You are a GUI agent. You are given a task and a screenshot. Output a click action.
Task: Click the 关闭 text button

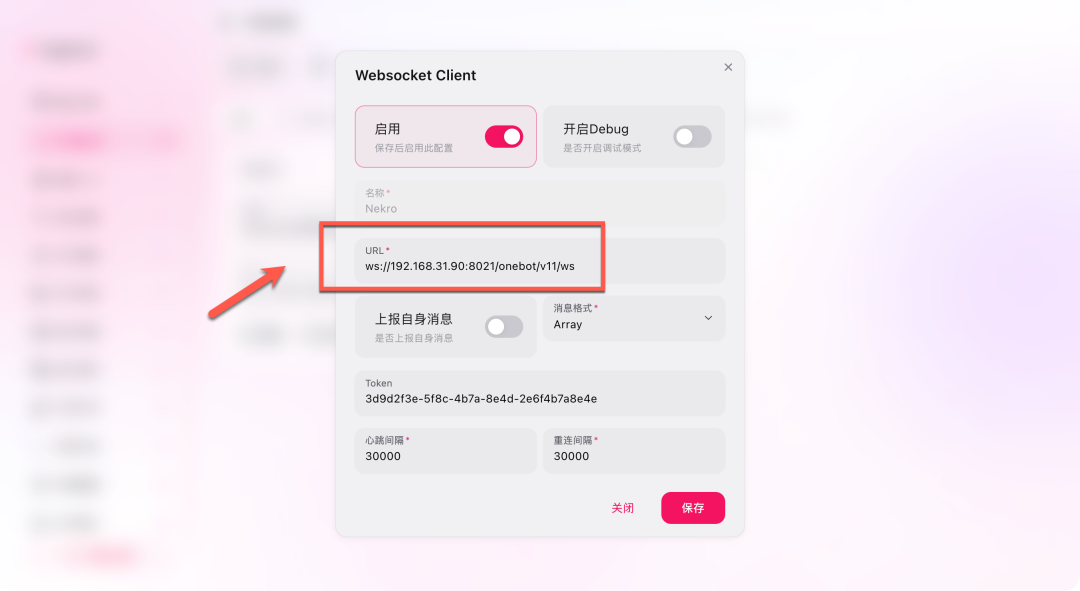tap(623, 508)
